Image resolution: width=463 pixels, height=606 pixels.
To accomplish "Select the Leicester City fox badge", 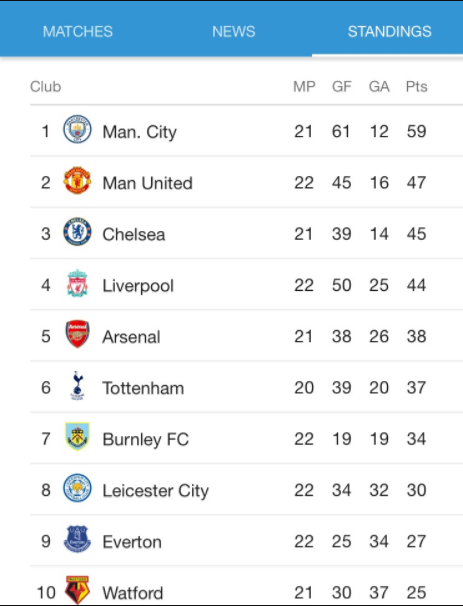I will [77, 488].
